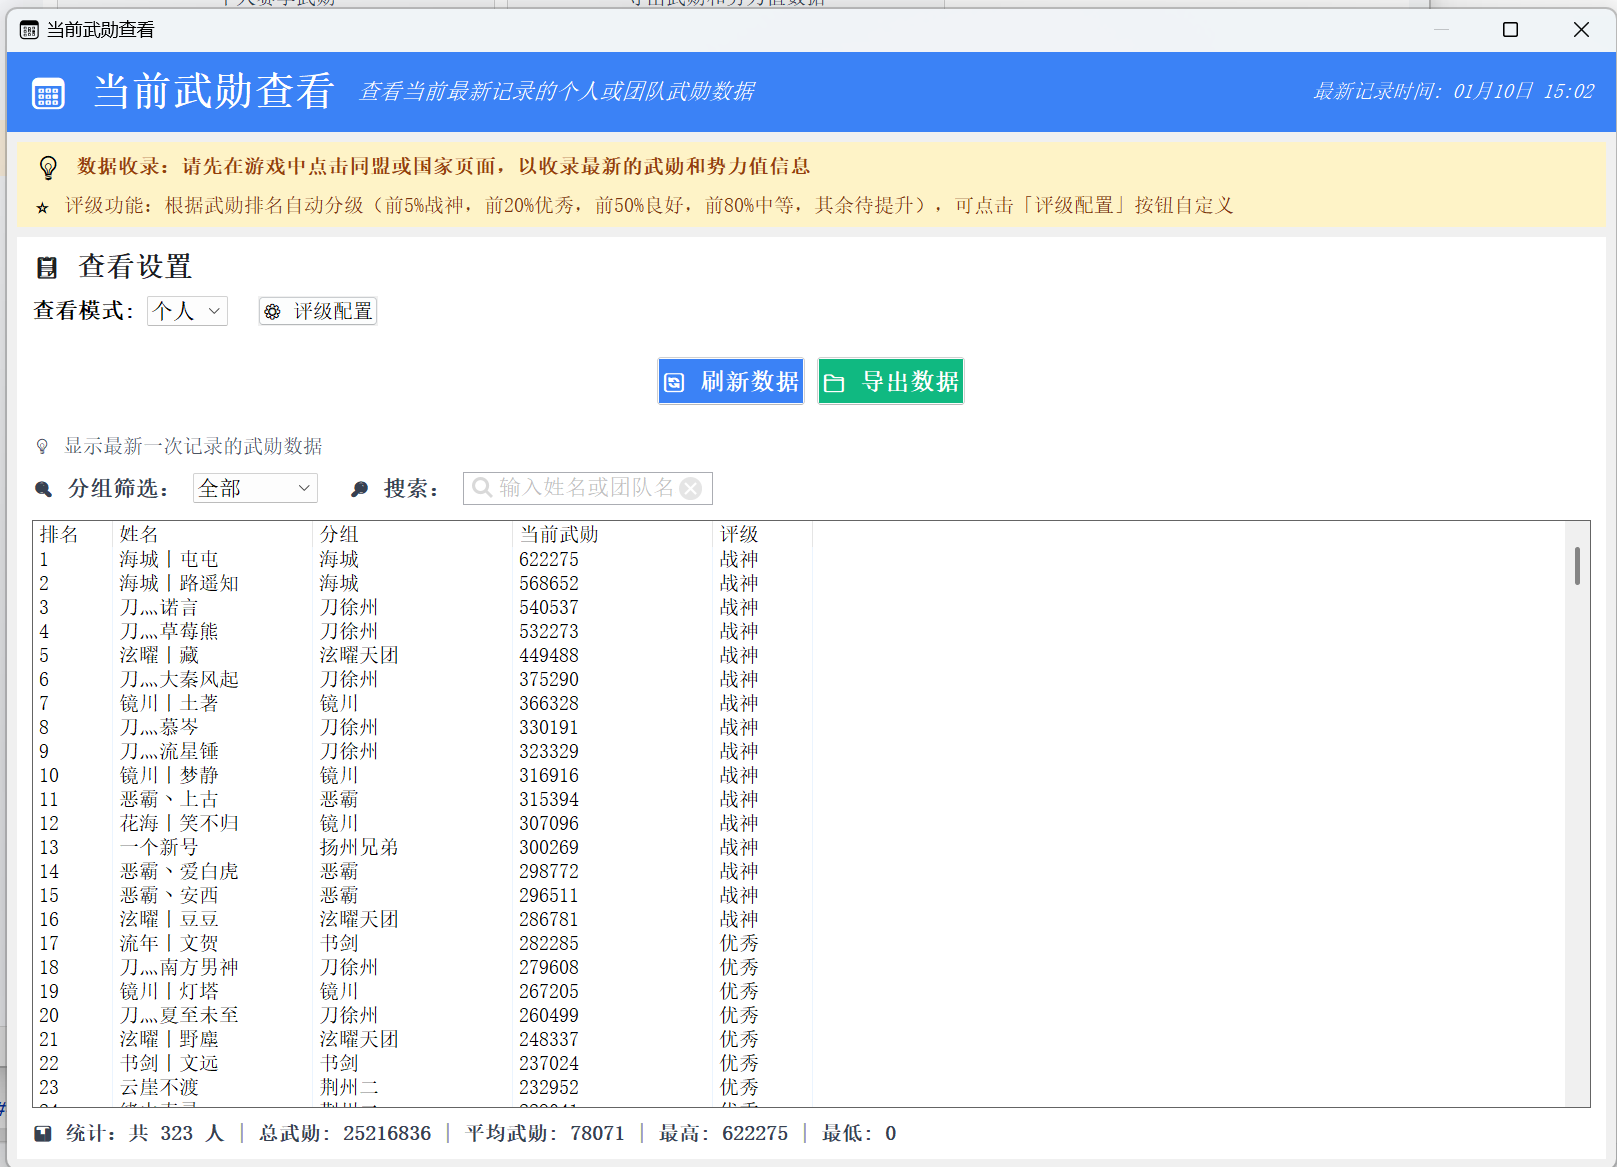Click the 平均武勋 78071 status entry
The image size is (1617, 1167).
click(x=545, y=1133)
